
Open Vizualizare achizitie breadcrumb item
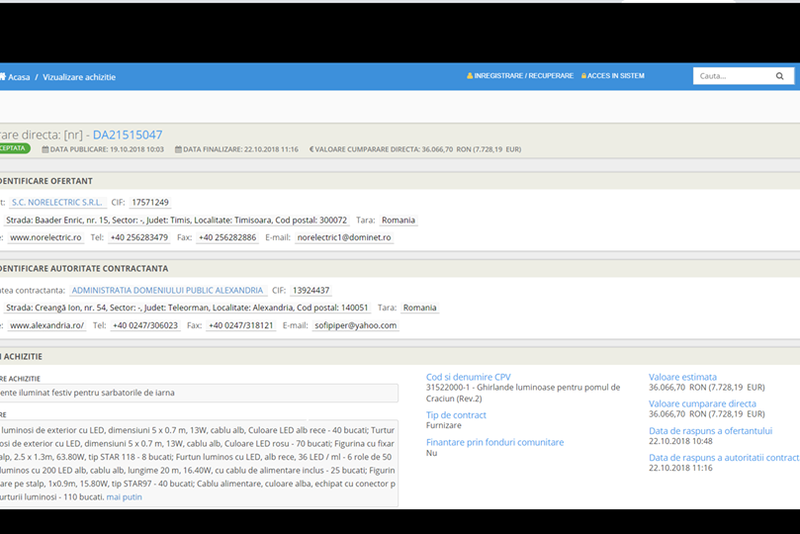coord(79,77)
